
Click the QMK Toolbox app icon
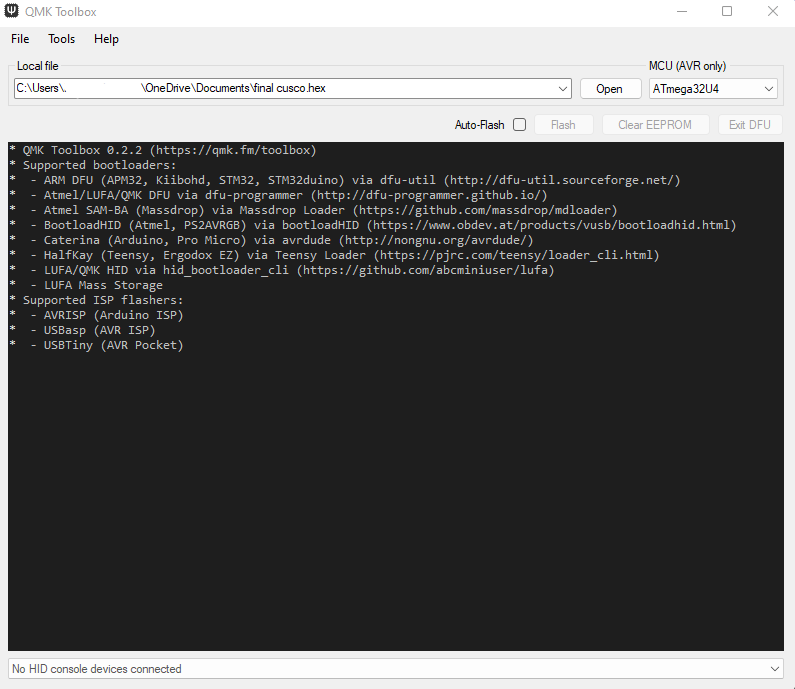(12, 11)
